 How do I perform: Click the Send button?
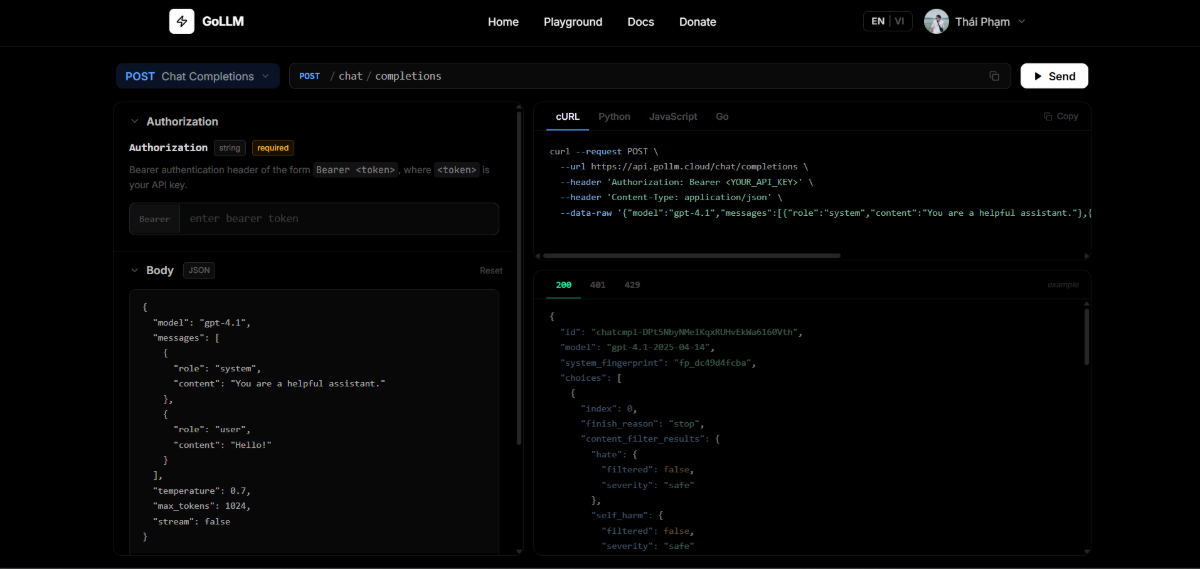tap(1054, 76)
